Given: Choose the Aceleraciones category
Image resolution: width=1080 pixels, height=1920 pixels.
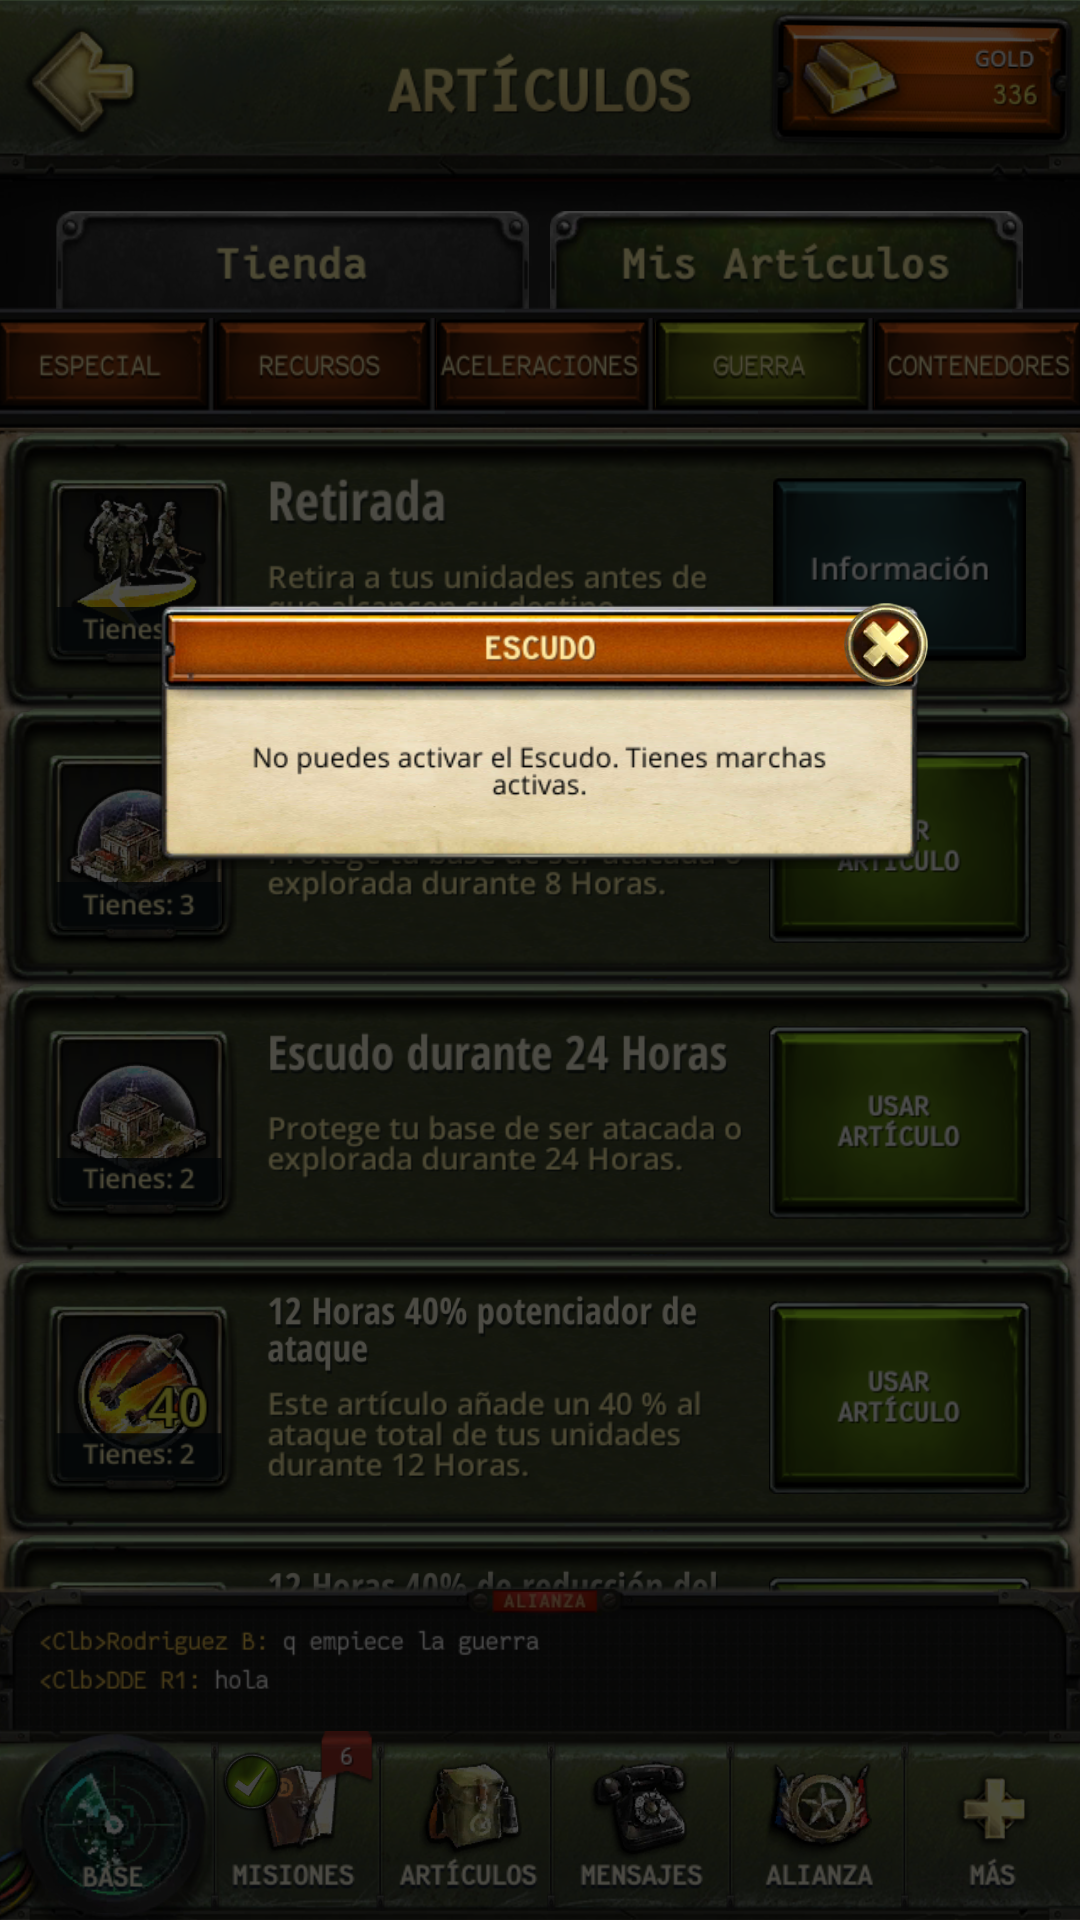Looking at the screenshot, I should coord(540,365).
